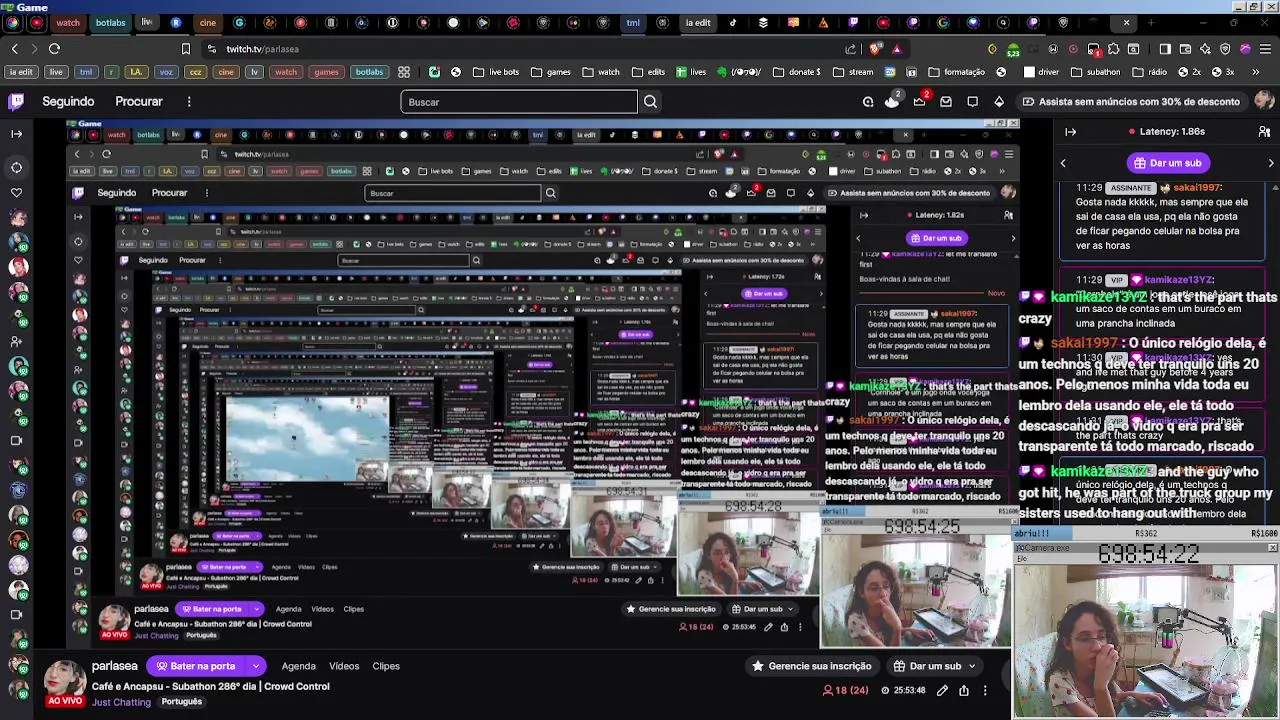
Task: Go to next chat banner with right chevron
Action: pos(1271,163)
